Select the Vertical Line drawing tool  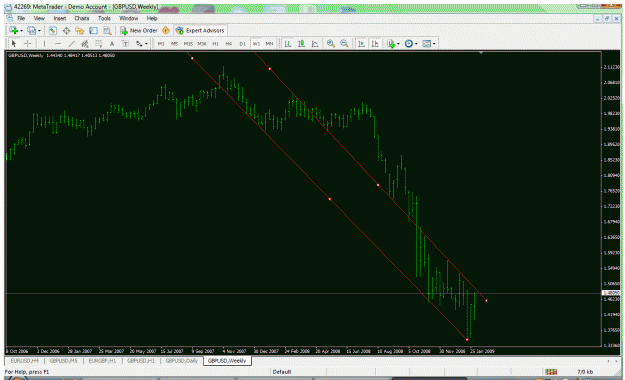click(x=44, y=43)
